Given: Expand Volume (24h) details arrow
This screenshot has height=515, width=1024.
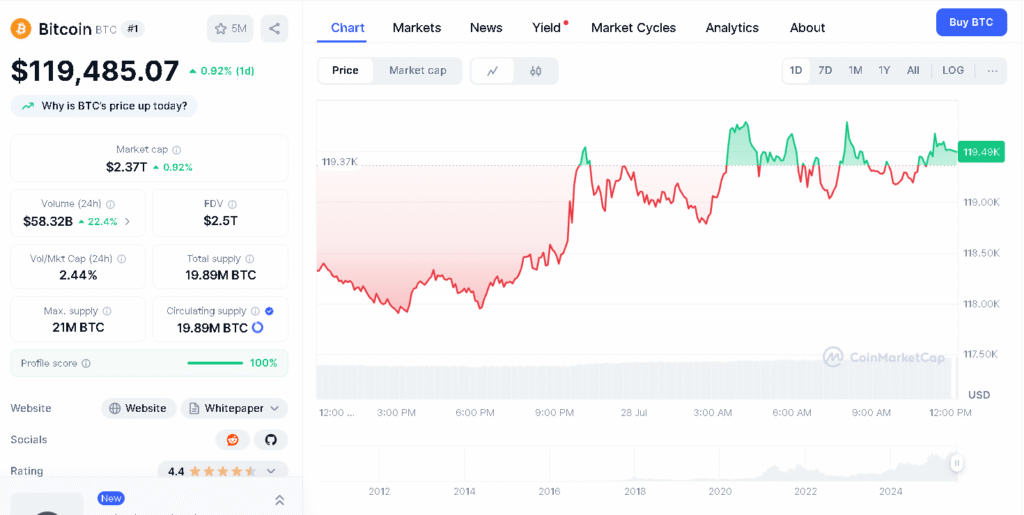Looking at the screenshot, I should [x=127, y=221].
